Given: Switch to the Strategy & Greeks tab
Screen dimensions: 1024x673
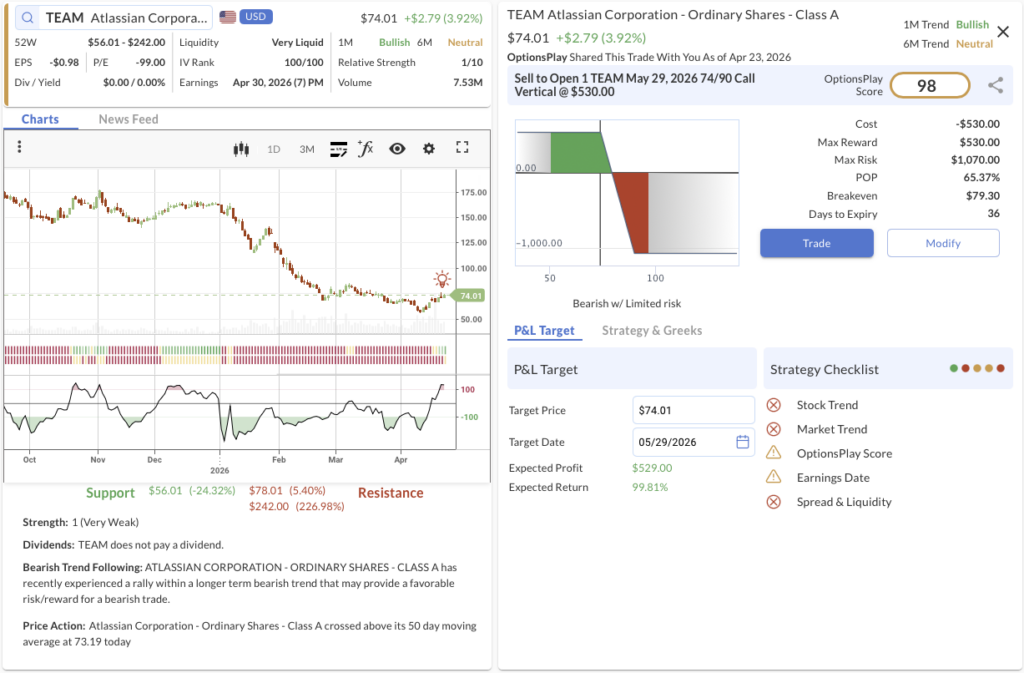Looking at the screenshot, I should point(651,330).
